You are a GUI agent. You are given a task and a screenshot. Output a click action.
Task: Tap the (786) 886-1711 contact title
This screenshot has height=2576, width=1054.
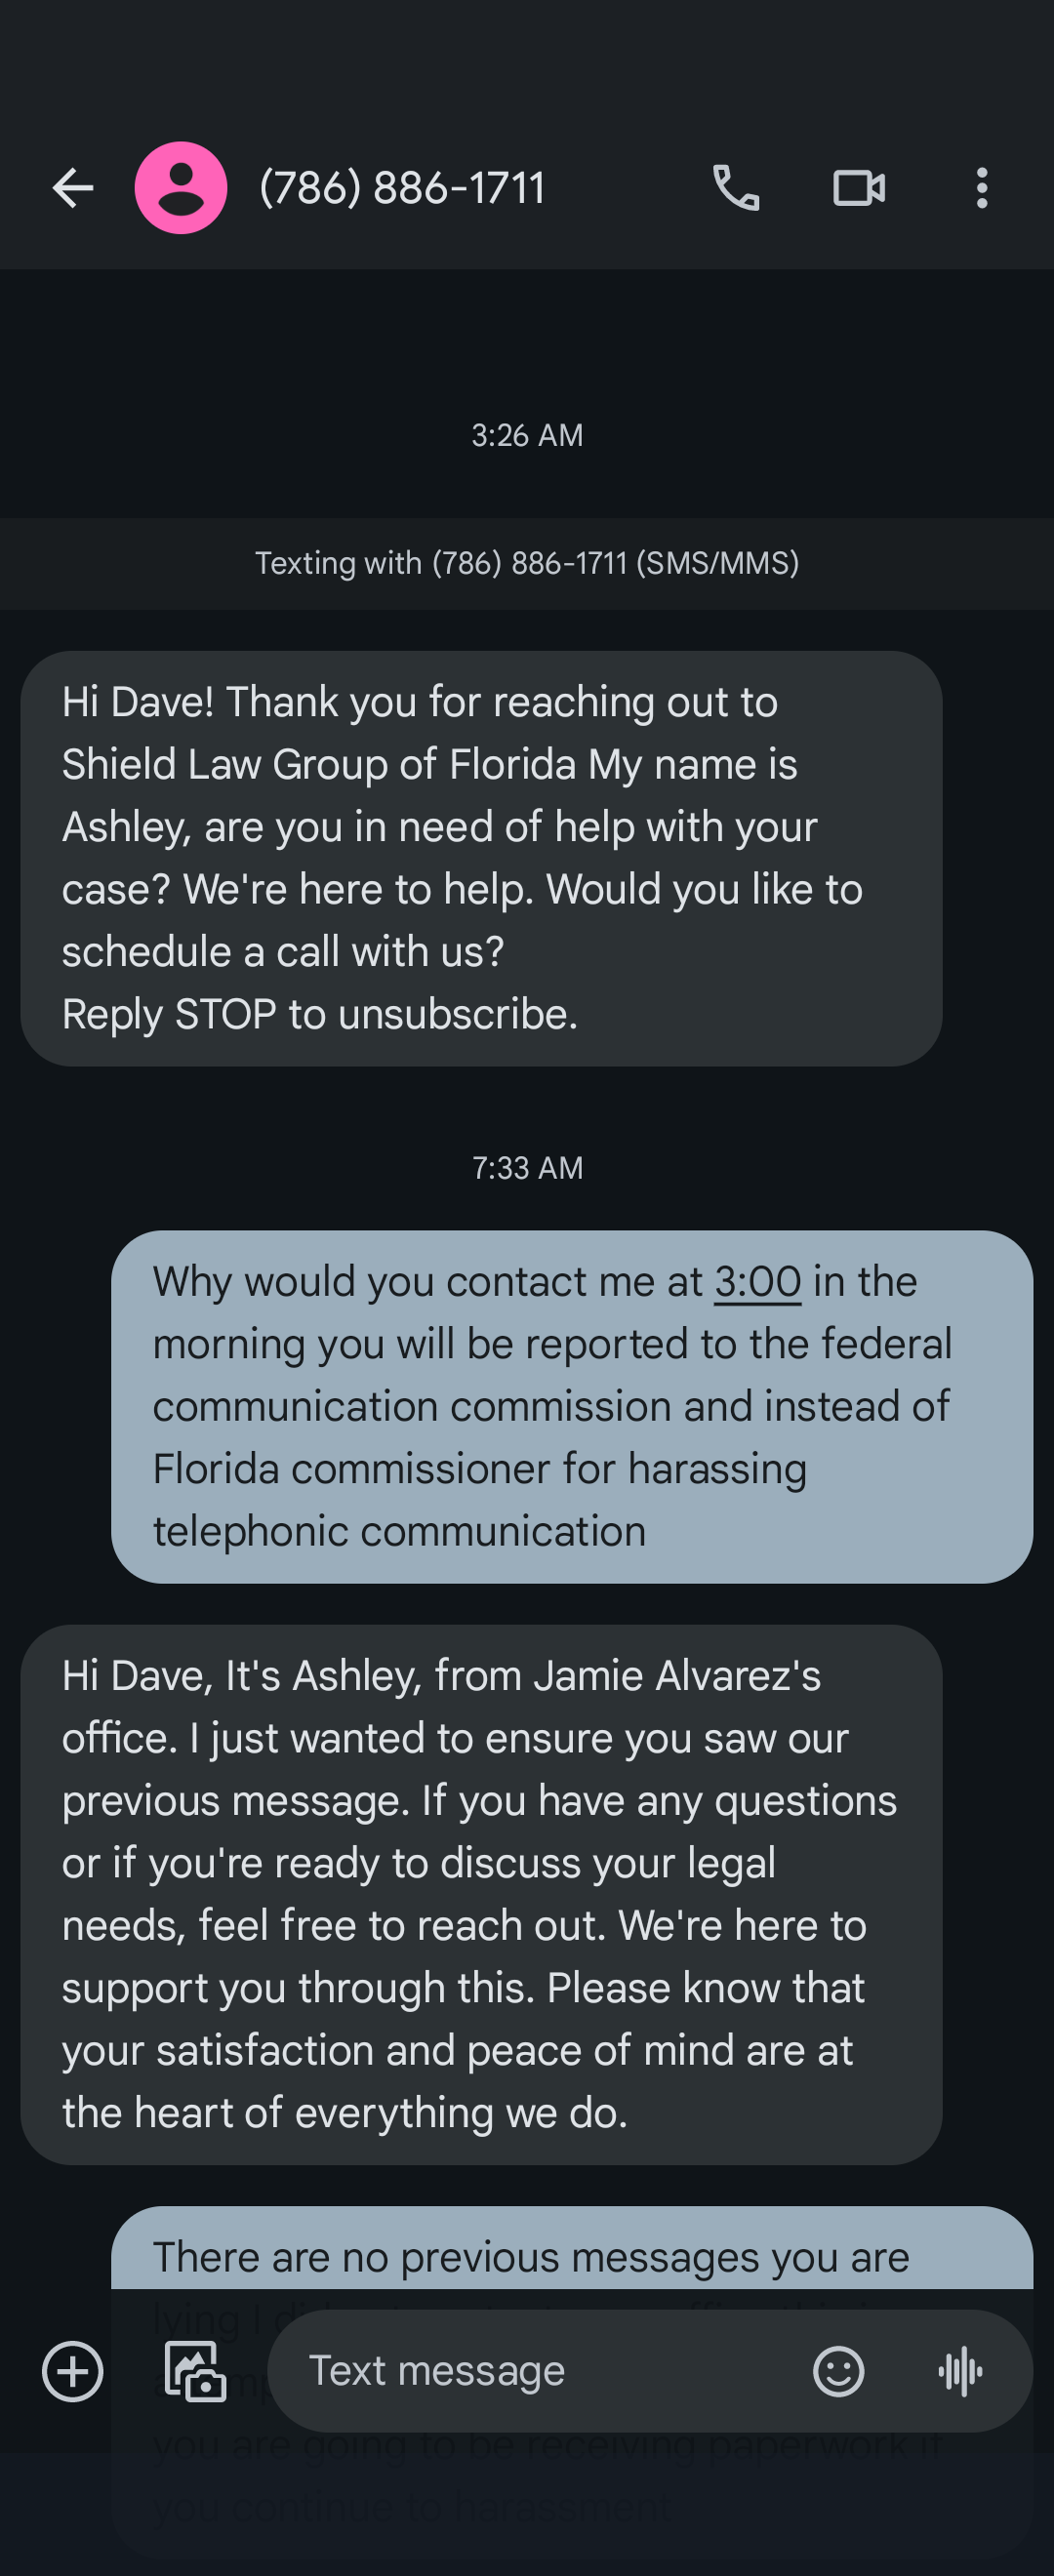(402, 188)
